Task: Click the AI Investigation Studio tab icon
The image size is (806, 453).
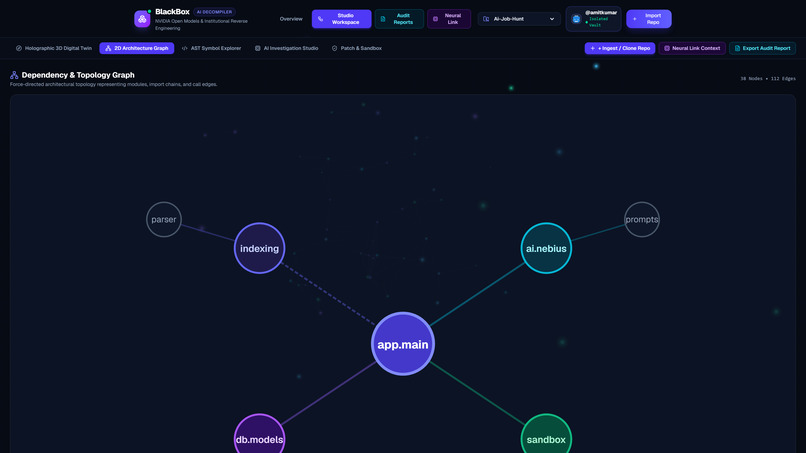Action: 258,48
